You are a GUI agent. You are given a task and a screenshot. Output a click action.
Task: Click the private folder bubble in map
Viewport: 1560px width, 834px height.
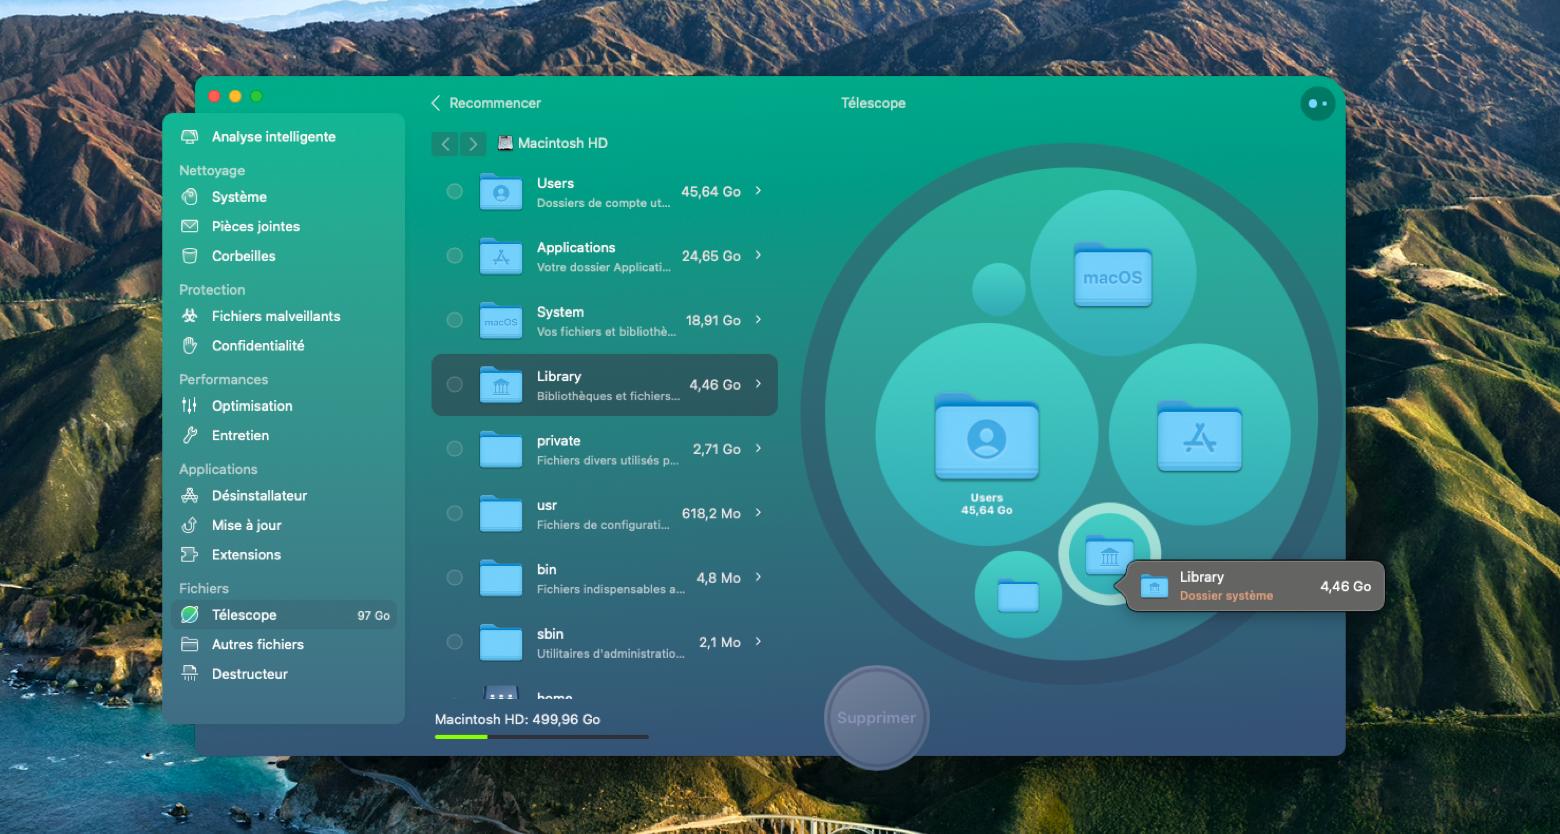[x=1018, y=594]
